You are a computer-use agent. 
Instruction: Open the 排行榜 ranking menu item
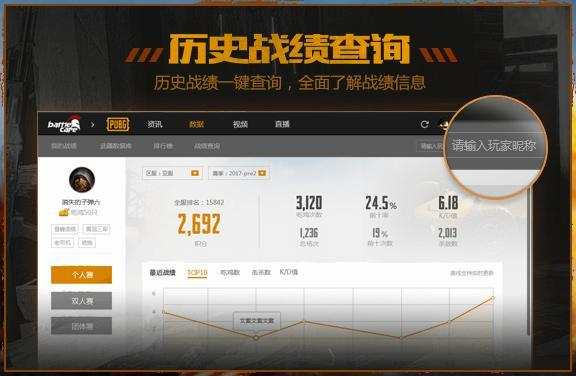[x=163, y=146]
